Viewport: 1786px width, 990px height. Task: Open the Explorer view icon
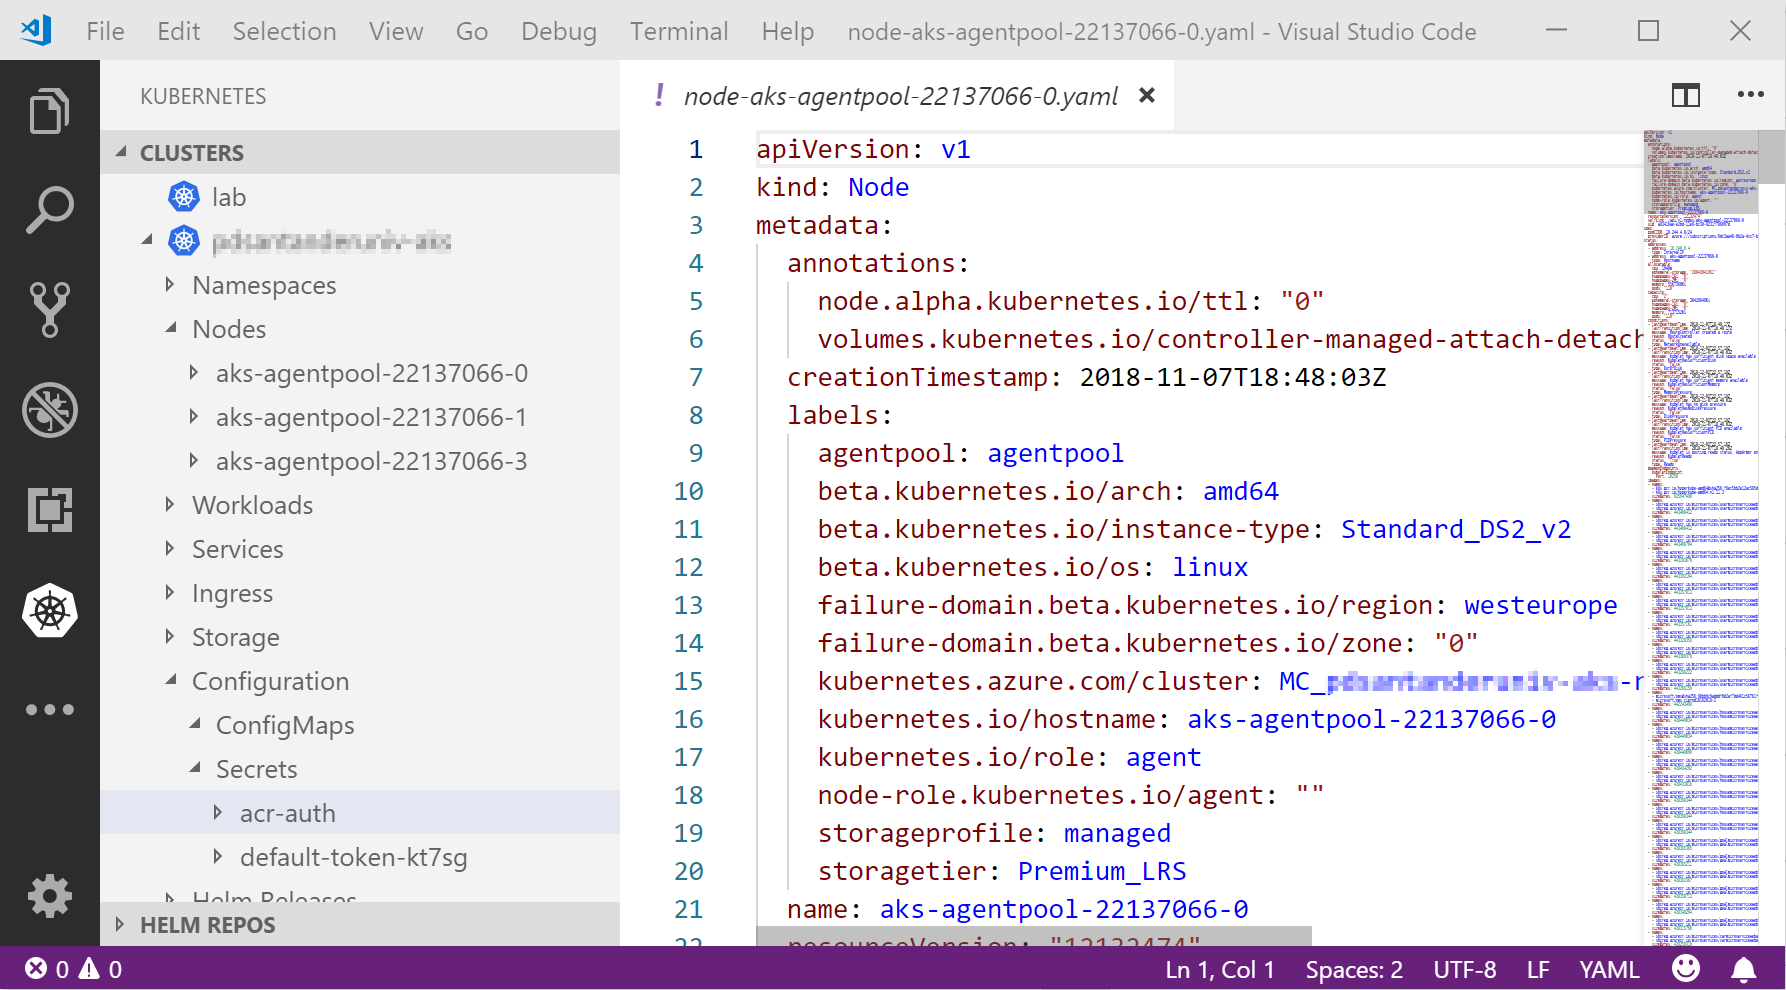pos(49,110)
